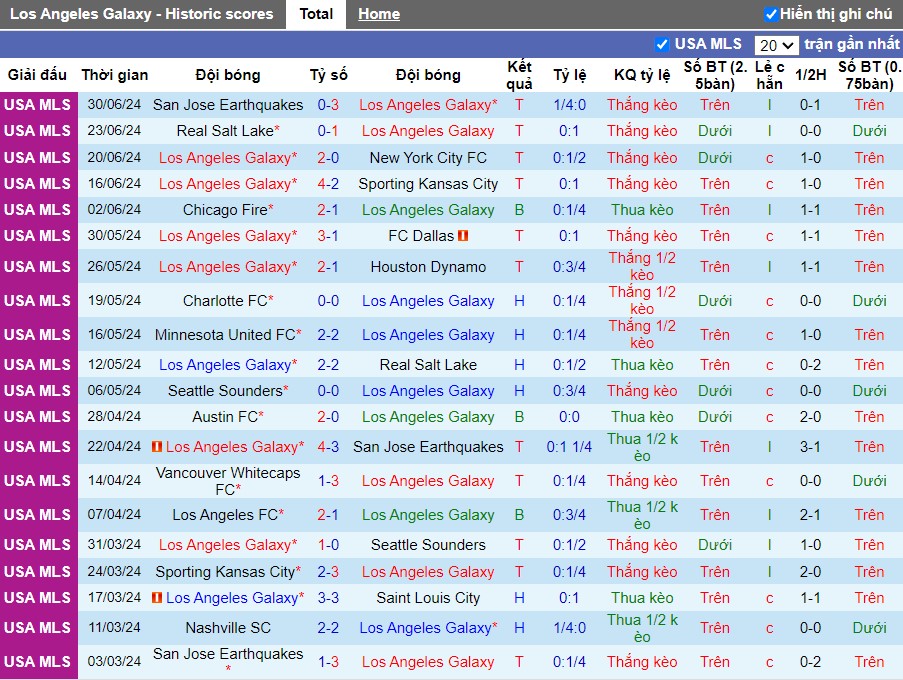The width and height of the screenshot is (903, 680).
Task: Click result H in Charlotte FC row
Action: [x=519, y=301]
